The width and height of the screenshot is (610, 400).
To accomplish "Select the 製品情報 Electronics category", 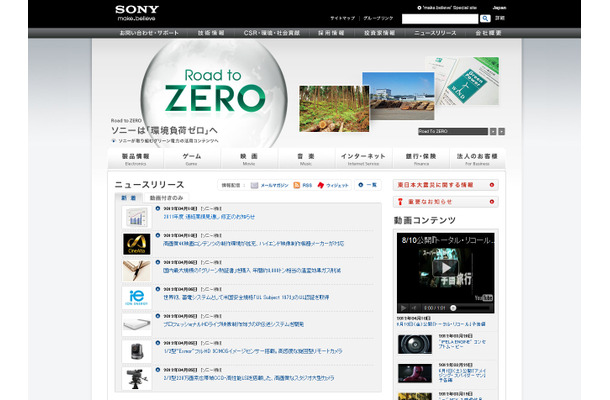I will click(x=135, y=159).
